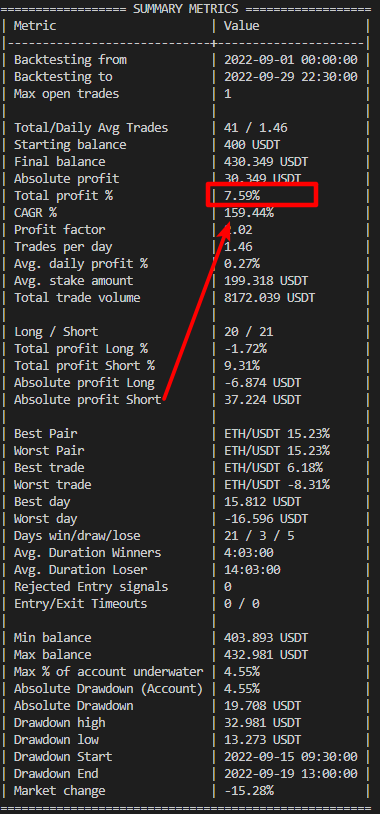This screenshot has width=380, height=814.
Task: Select Best day value 15.812 USDT
Action: [x=262, y=502]
